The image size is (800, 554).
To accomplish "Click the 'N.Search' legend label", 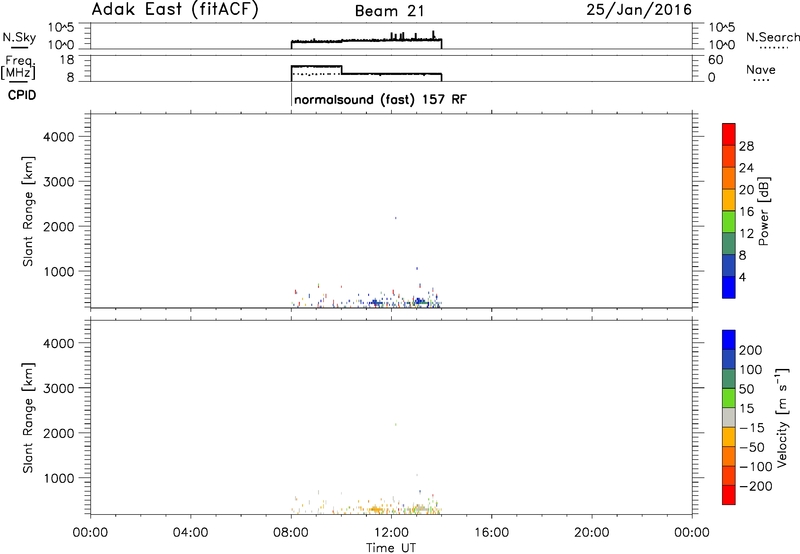I will (773, 37).
